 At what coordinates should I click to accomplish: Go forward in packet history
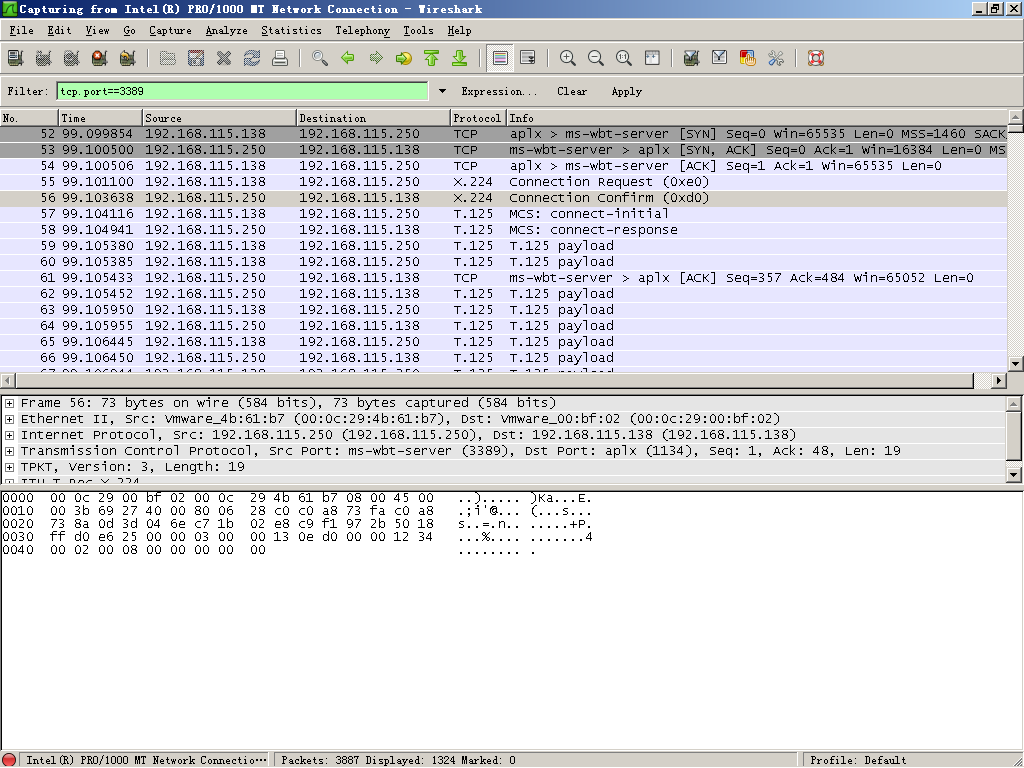(x=376, y=58)
